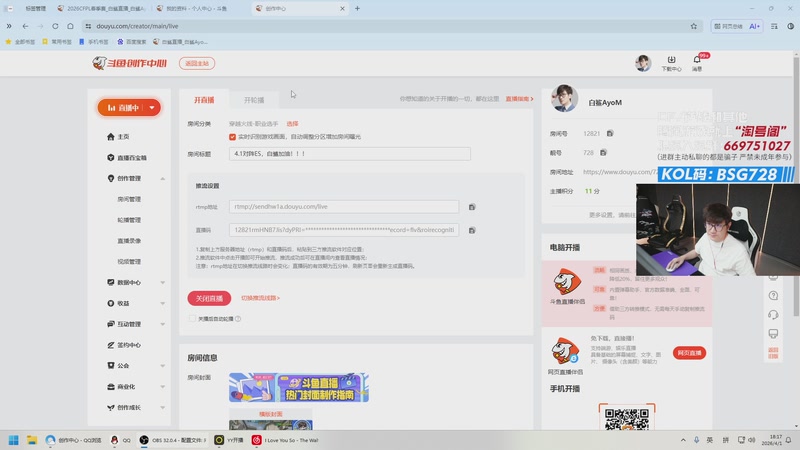The width and height of the screenshot is (800, 450).
Task: Bookmark this page with the star icon
Action: coord(693,26)
